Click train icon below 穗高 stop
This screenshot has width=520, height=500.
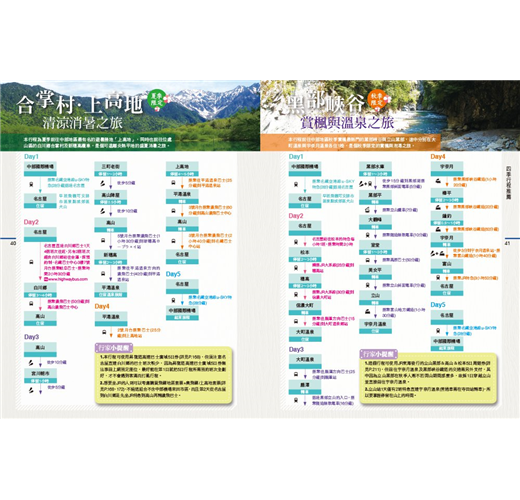tap(296, 294)
